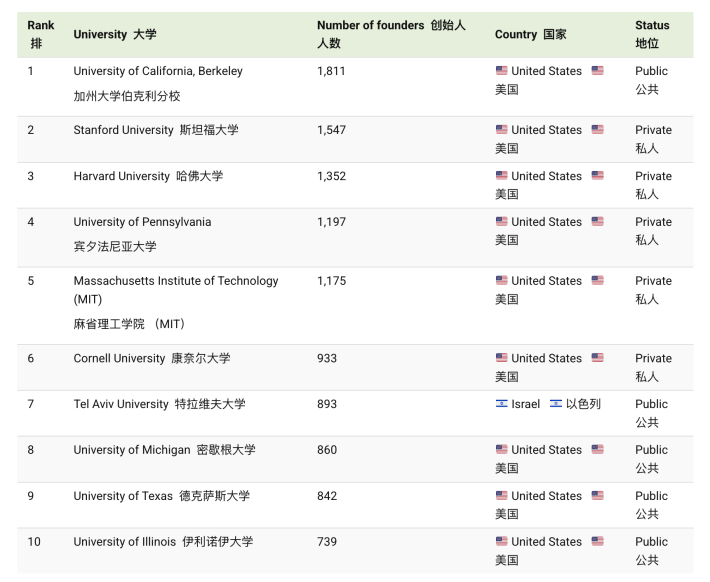This screenshot has width=710, height=582.
Task: Click the second US flag in Harvard University row
Action: [597, 176]
